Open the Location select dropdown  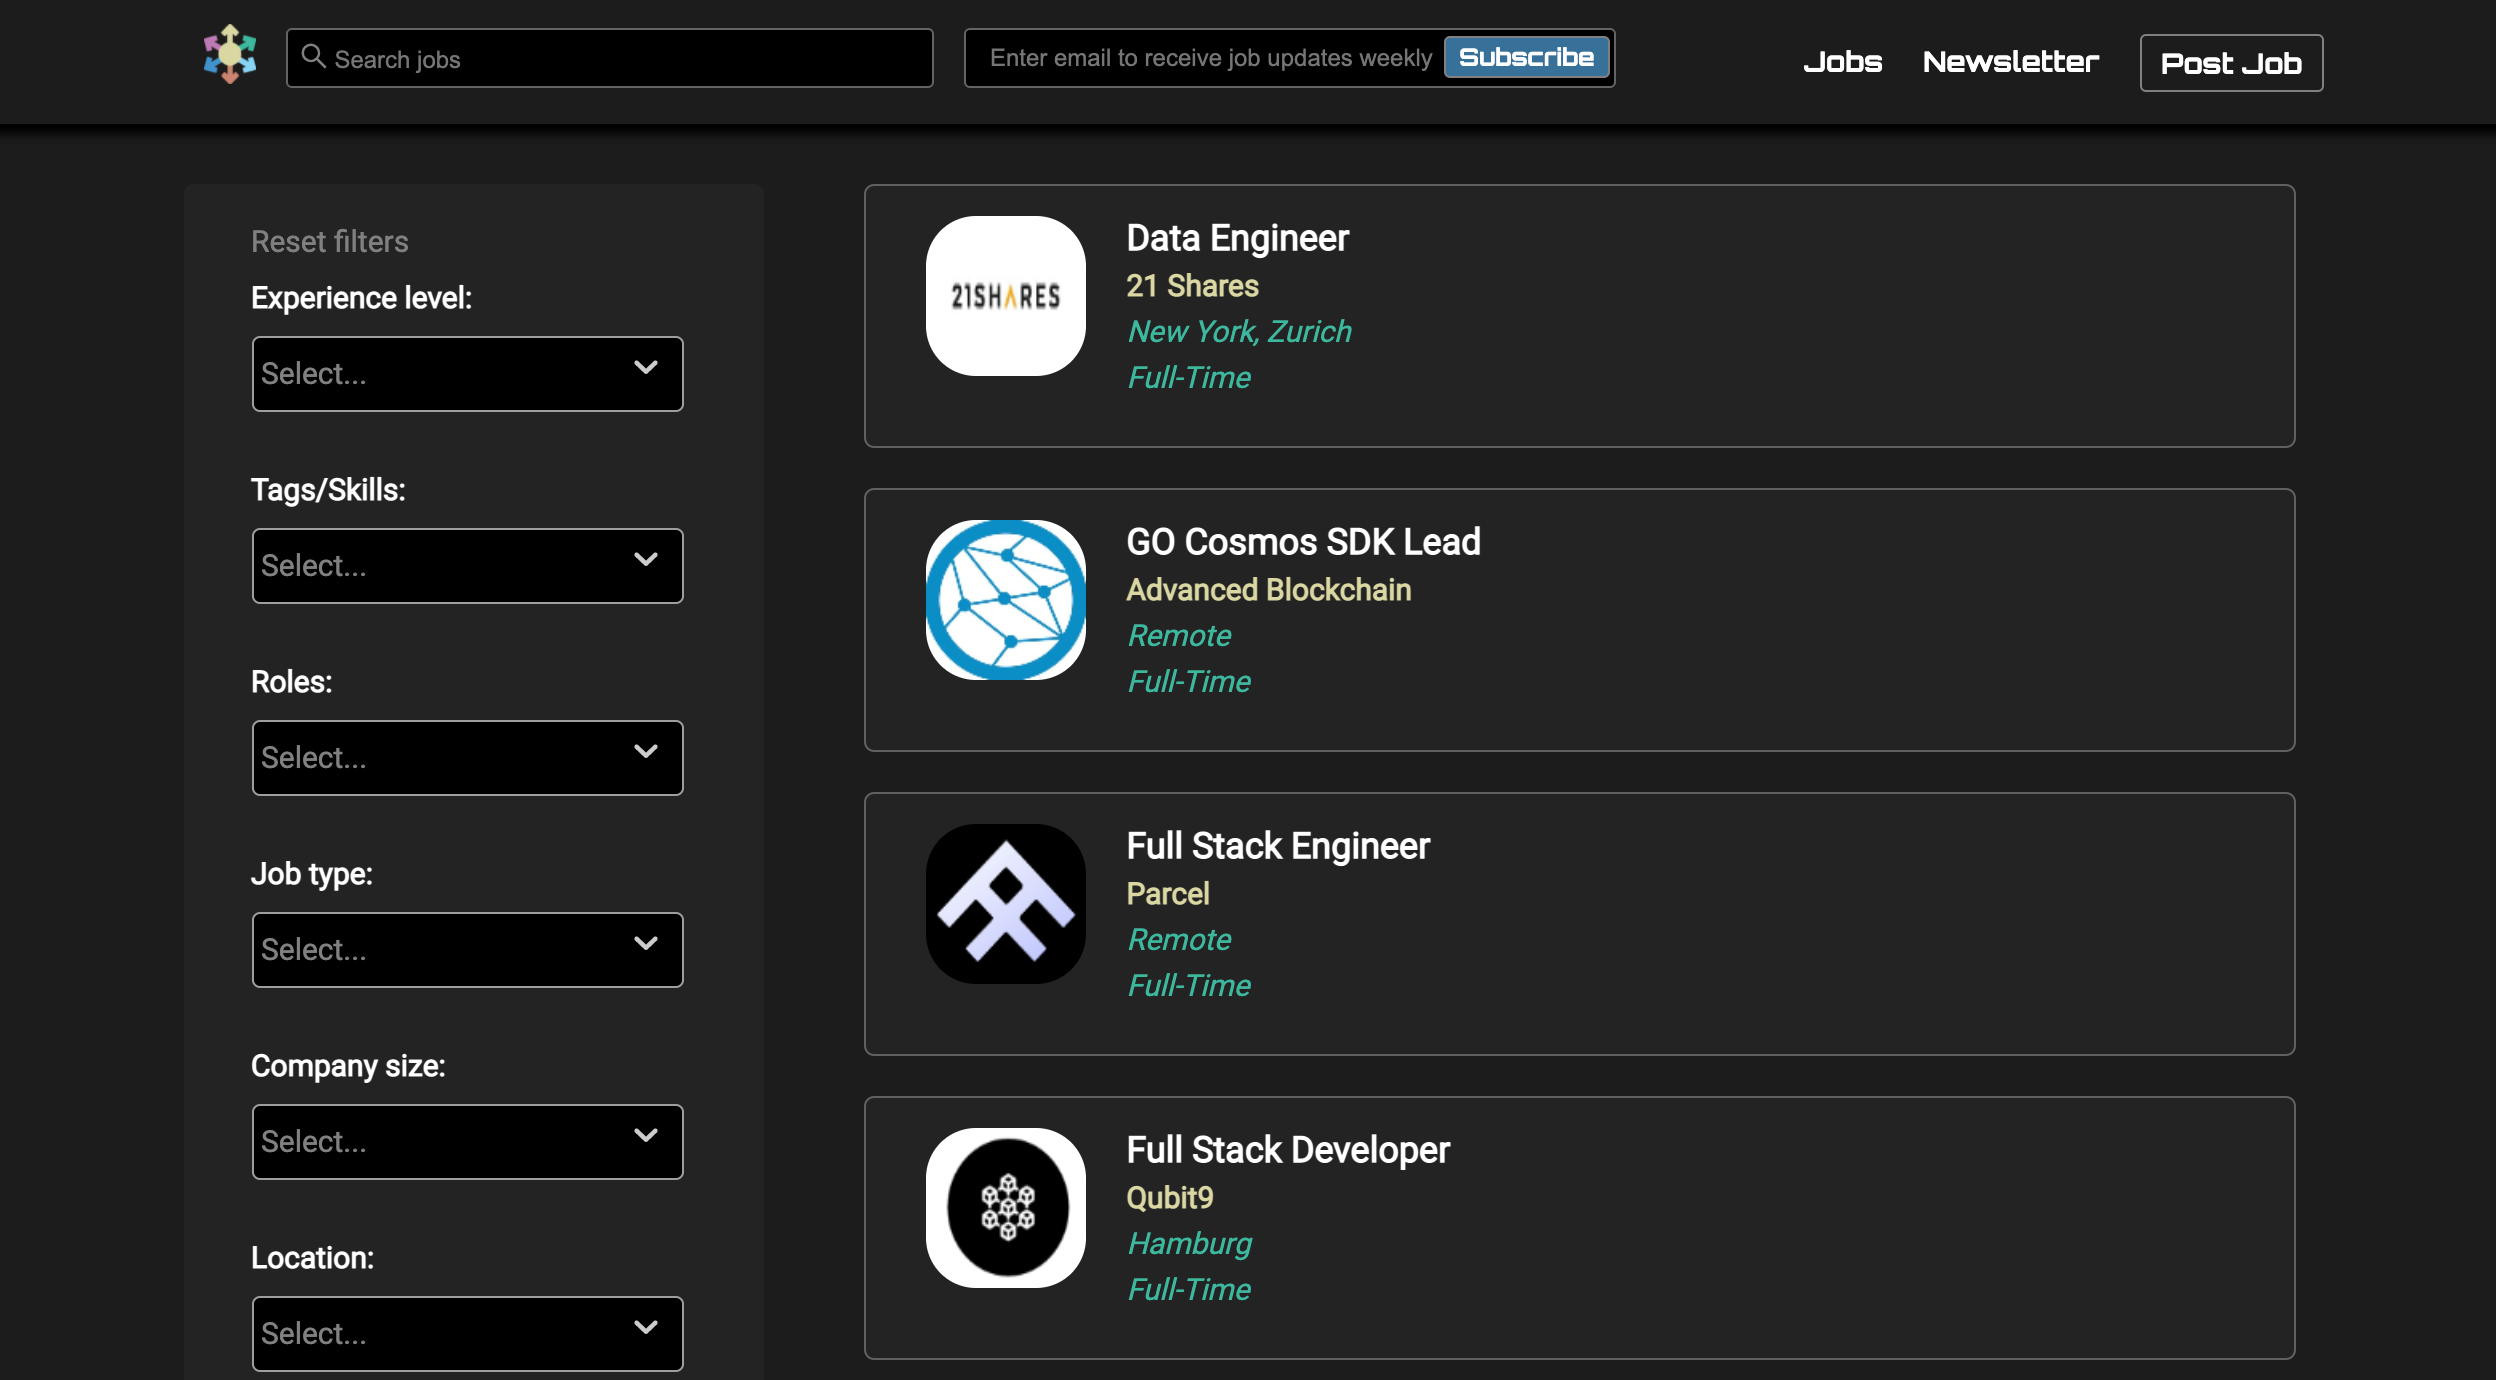467,1334
